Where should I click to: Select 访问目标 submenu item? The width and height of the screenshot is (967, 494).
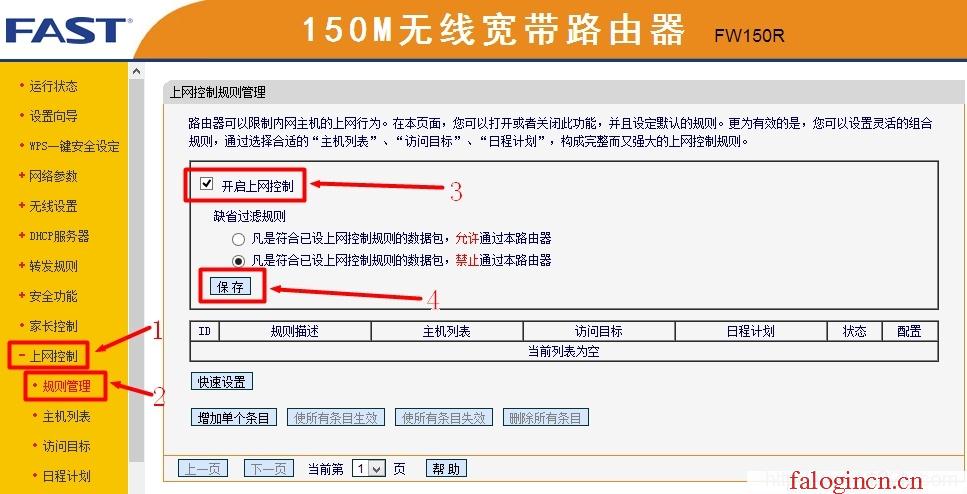[x=67, y=446]
